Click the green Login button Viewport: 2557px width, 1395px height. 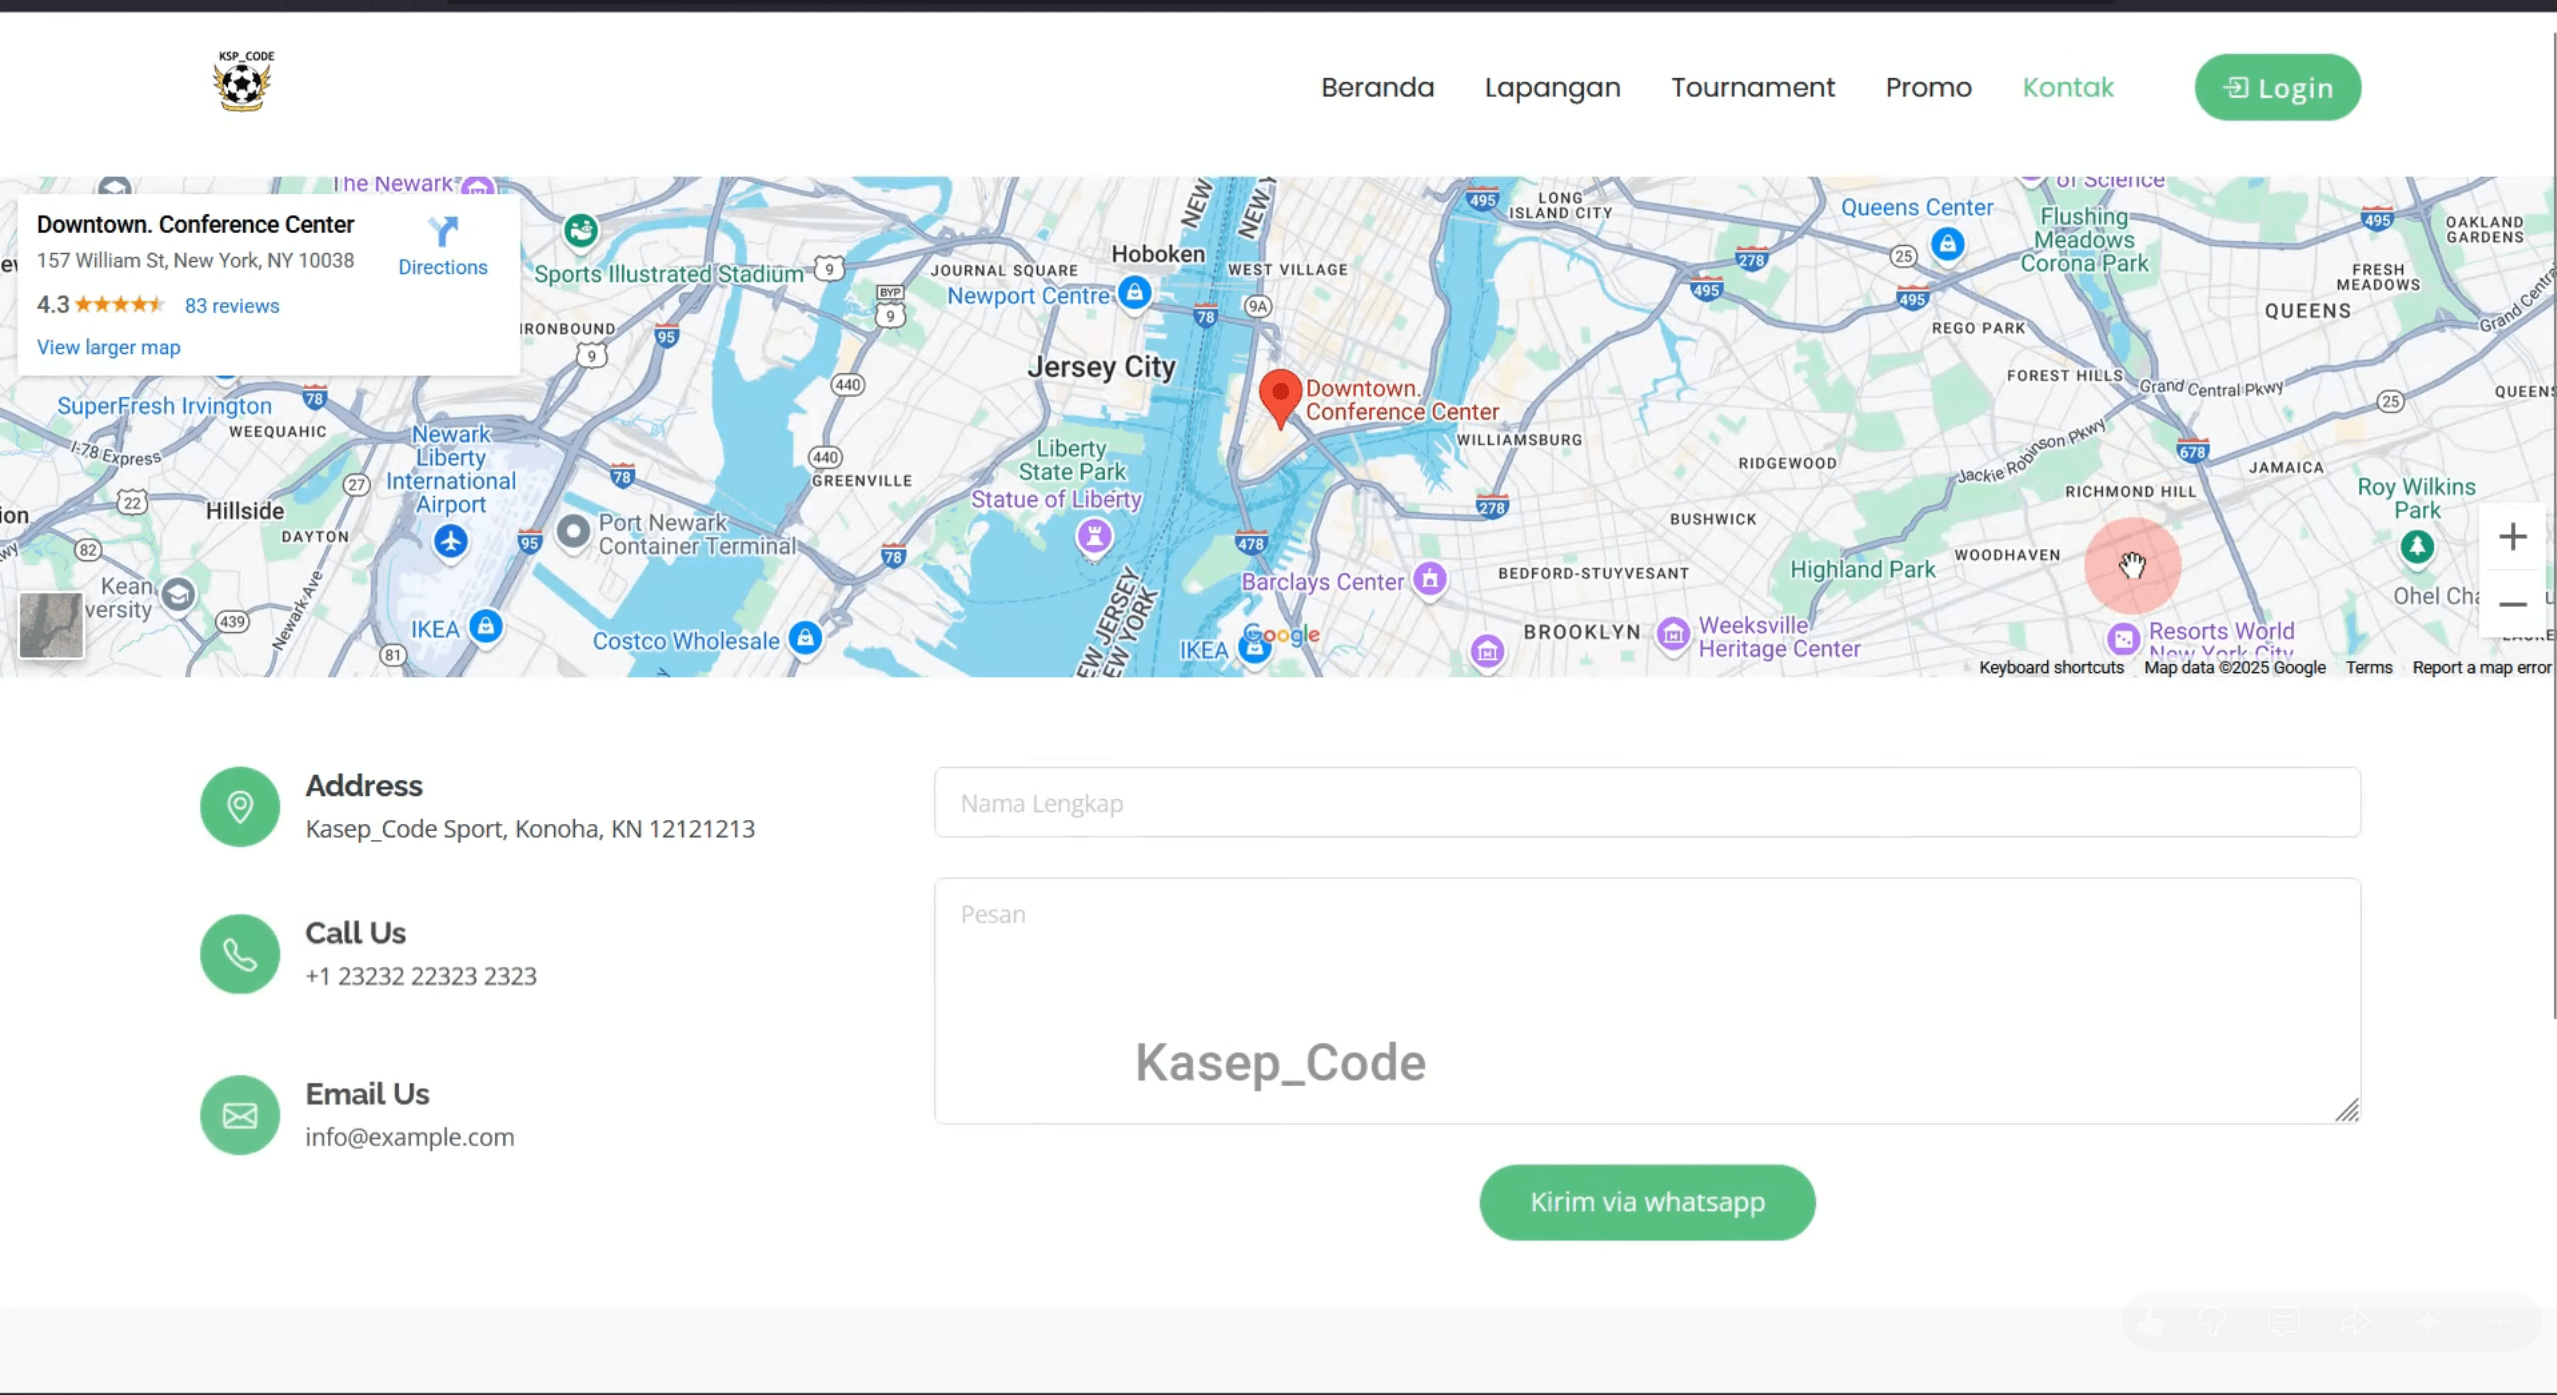(x=2277, y=88)
